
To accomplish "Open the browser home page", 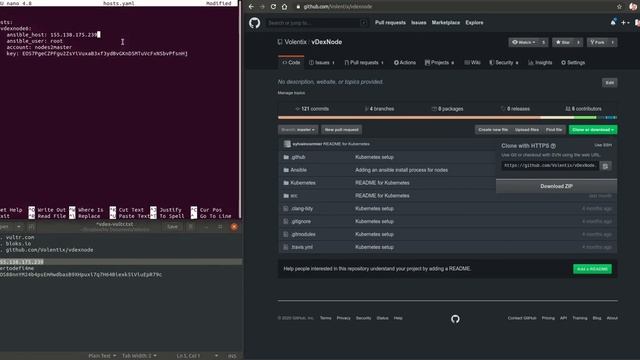I will coord(284,7).
